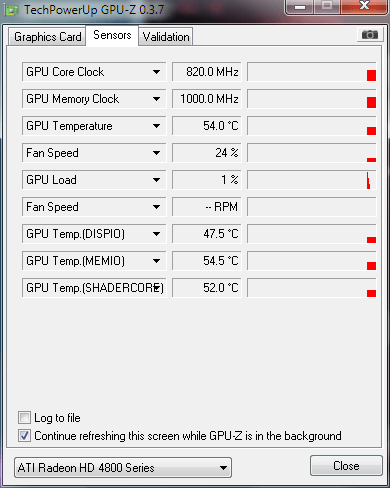
Task: Click the 820.0 MHz core clock value field
Action: pyautogui.click(x=207, y=72)
